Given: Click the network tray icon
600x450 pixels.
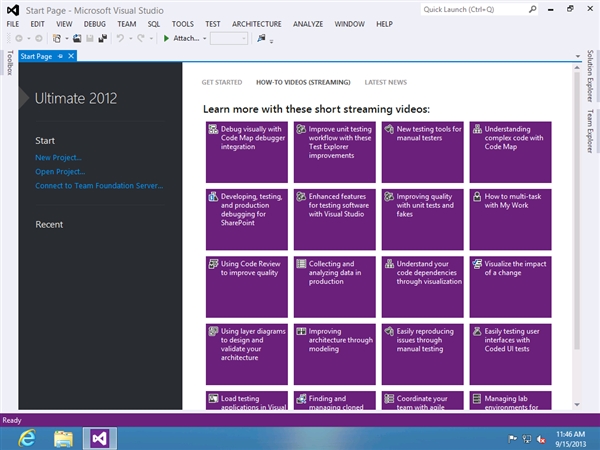Looking at the screenshot, I should point(527,439).
